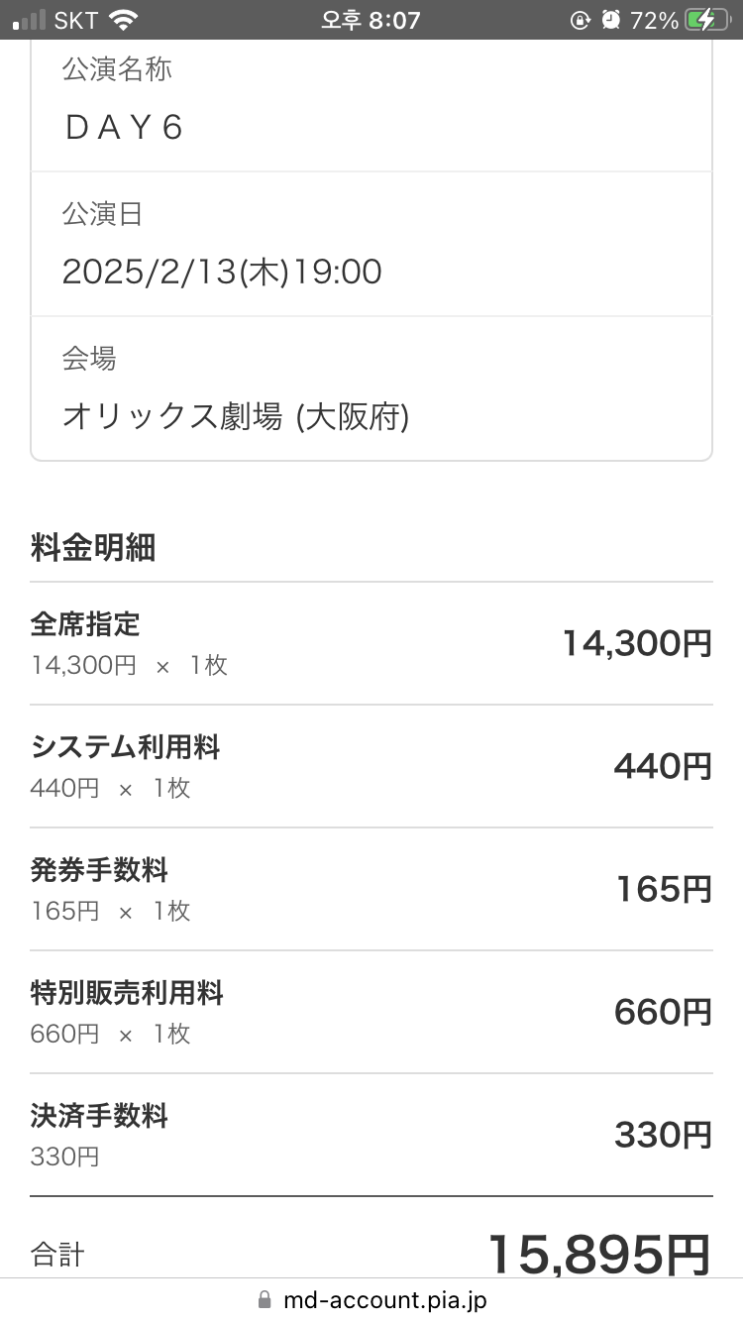
Task: Tap the performance date 2025/2/13 19:00
Action: [221, 272]
